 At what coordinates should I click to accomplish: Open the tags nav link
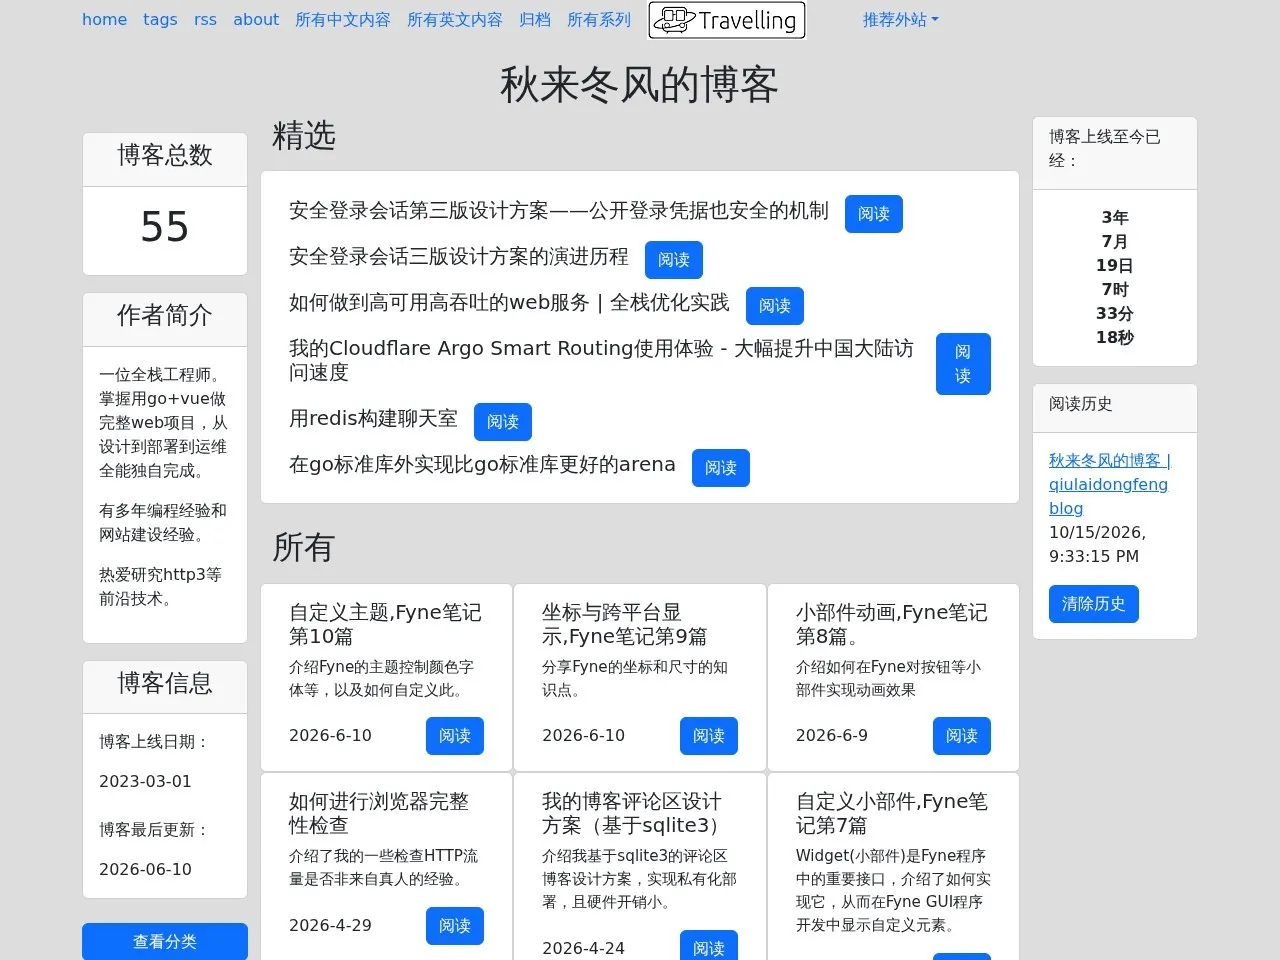pyautogui.click(x=160, y=20)
